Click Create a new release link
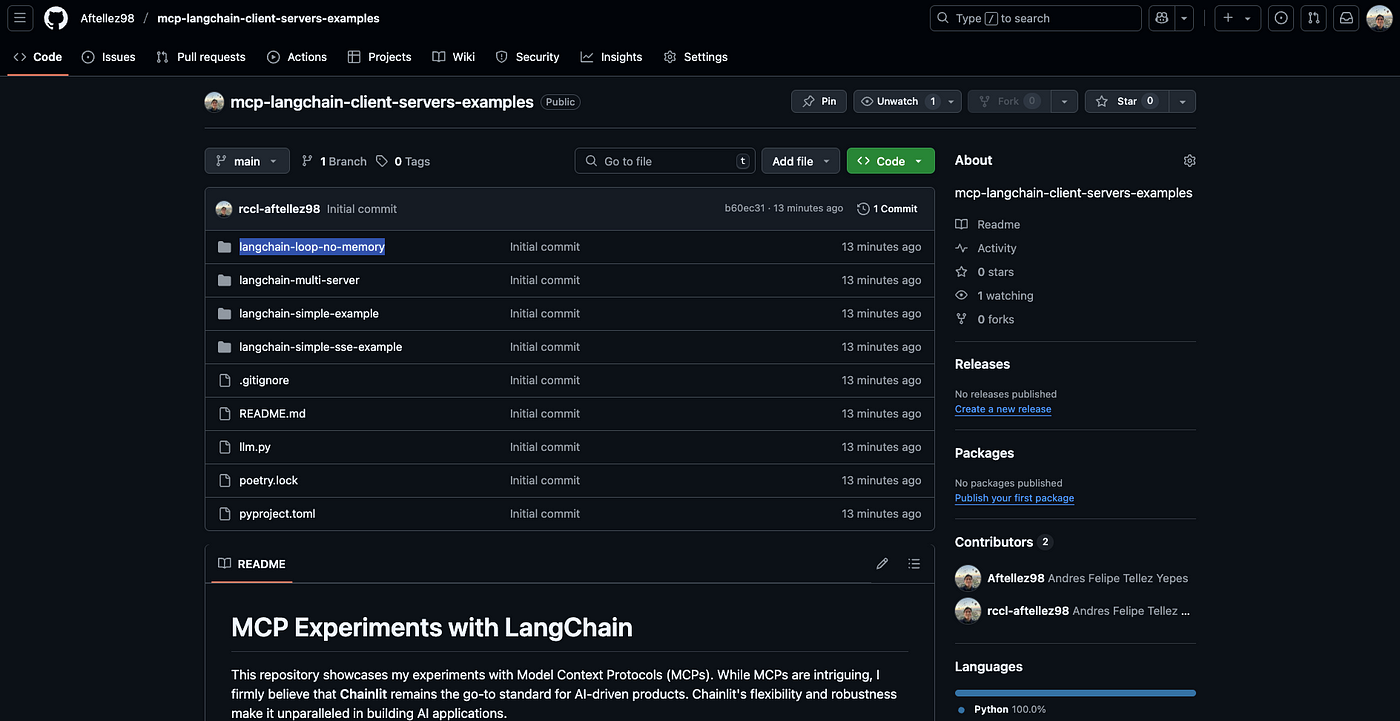 [1003, 409]
